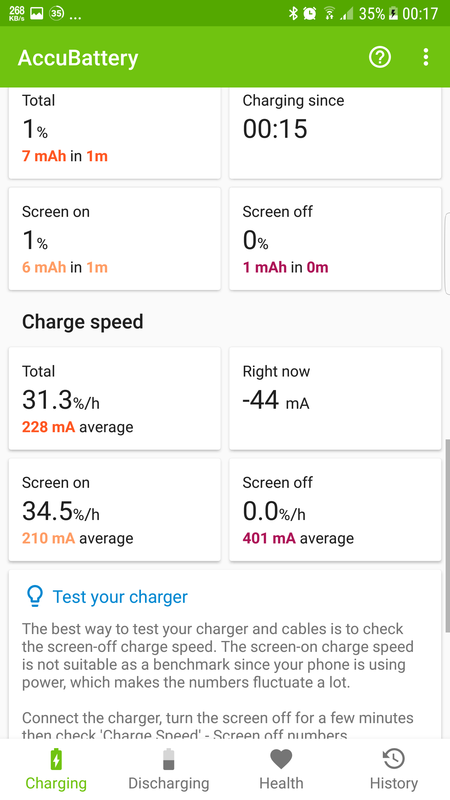Switch to the Discharging tab
Image resolution: width=450 pixels, height=800 pixels.
click(168, 769)
